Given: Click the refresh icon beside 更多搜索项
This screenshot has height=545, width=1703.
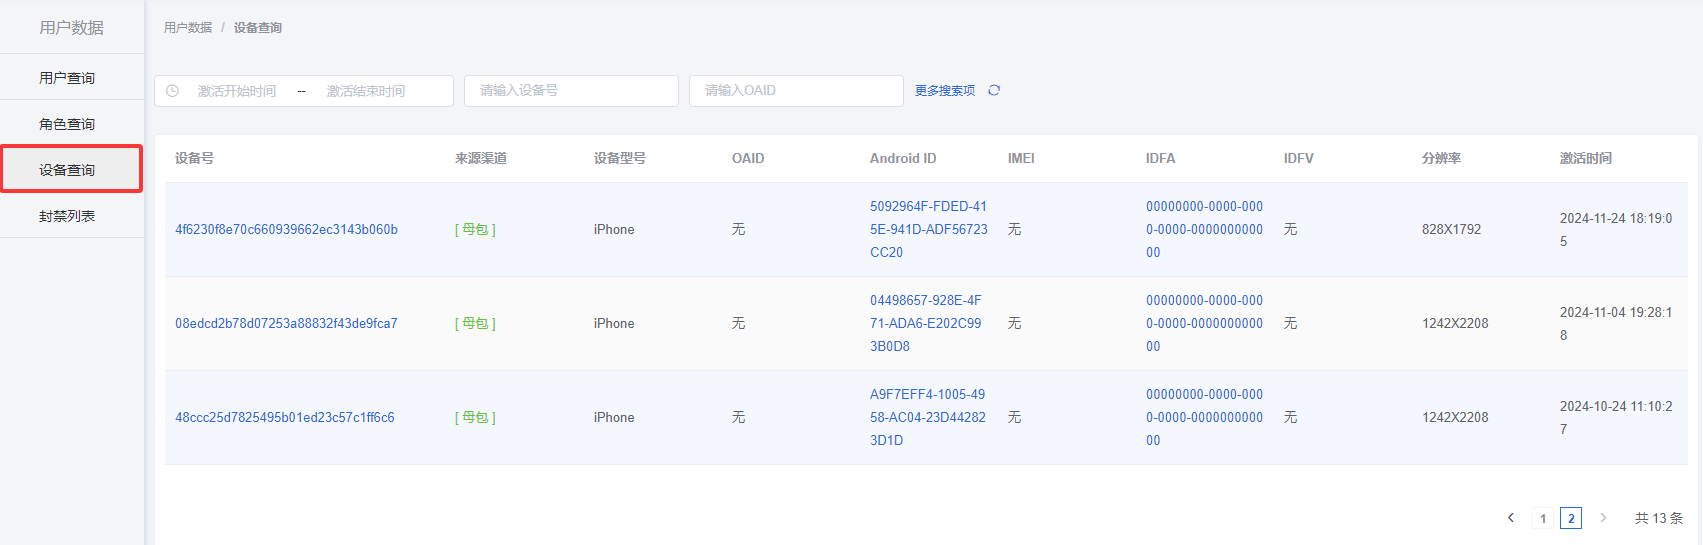Looking at the screenshot, I should (x=994, y=90).
